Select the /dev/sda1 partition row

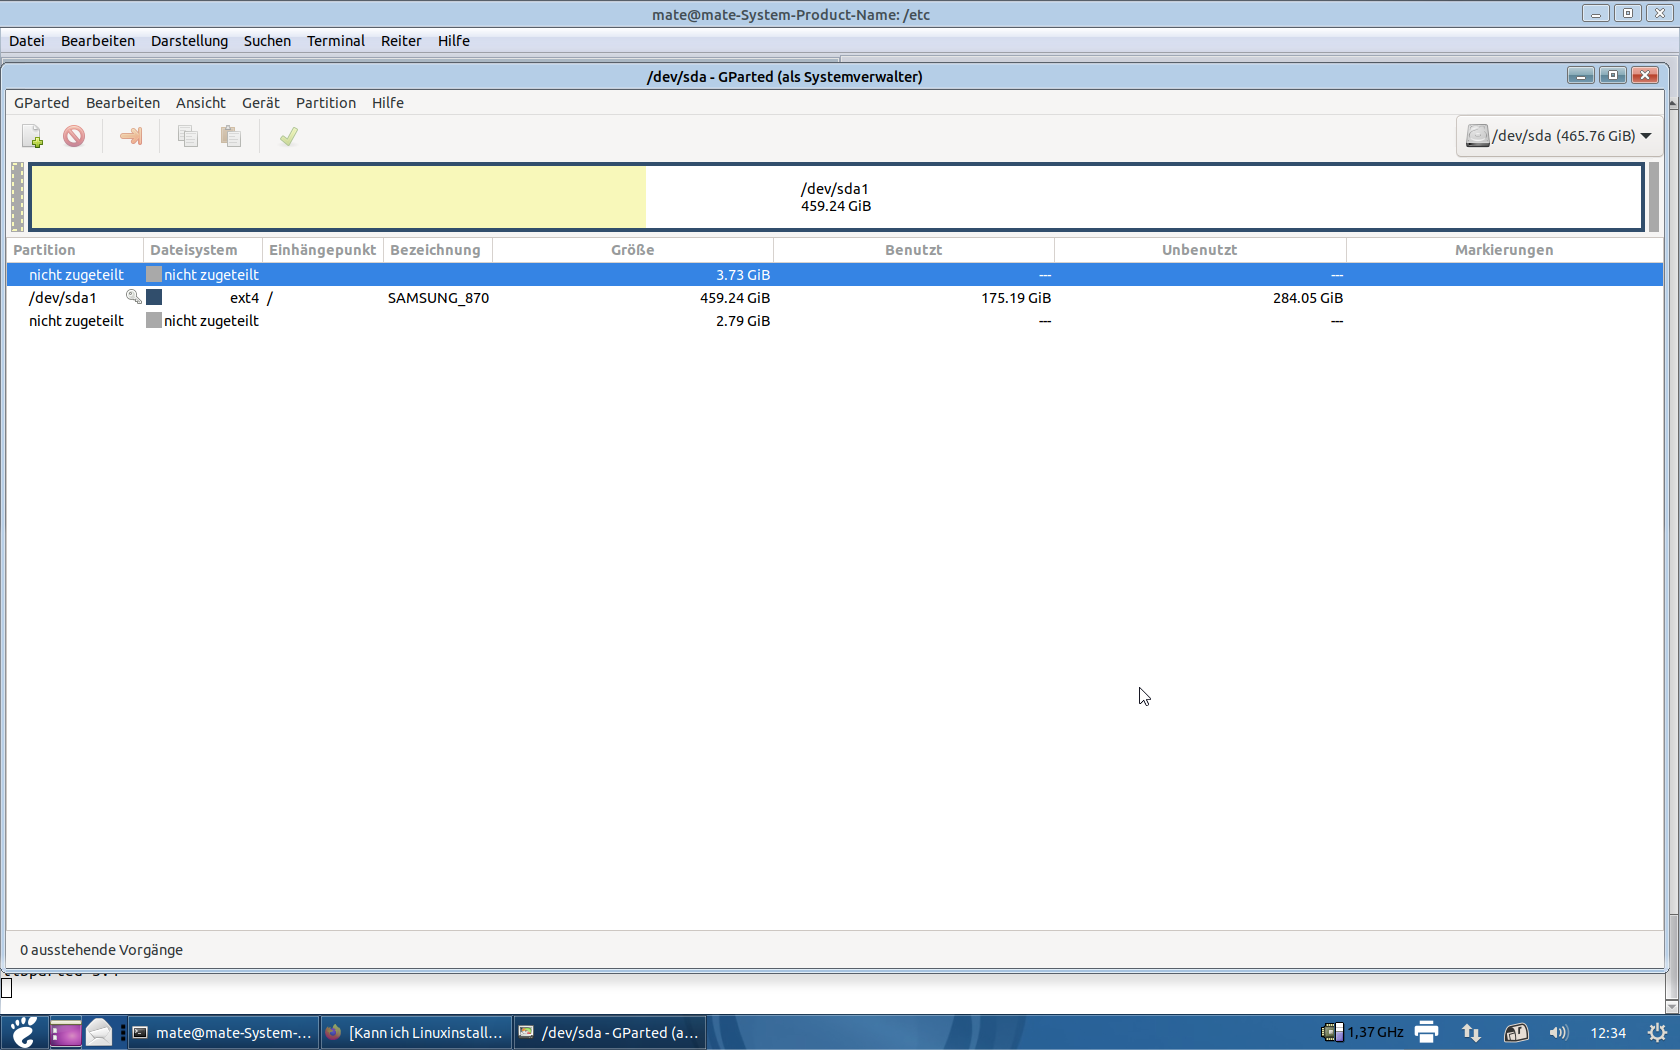tap(835, 297)
